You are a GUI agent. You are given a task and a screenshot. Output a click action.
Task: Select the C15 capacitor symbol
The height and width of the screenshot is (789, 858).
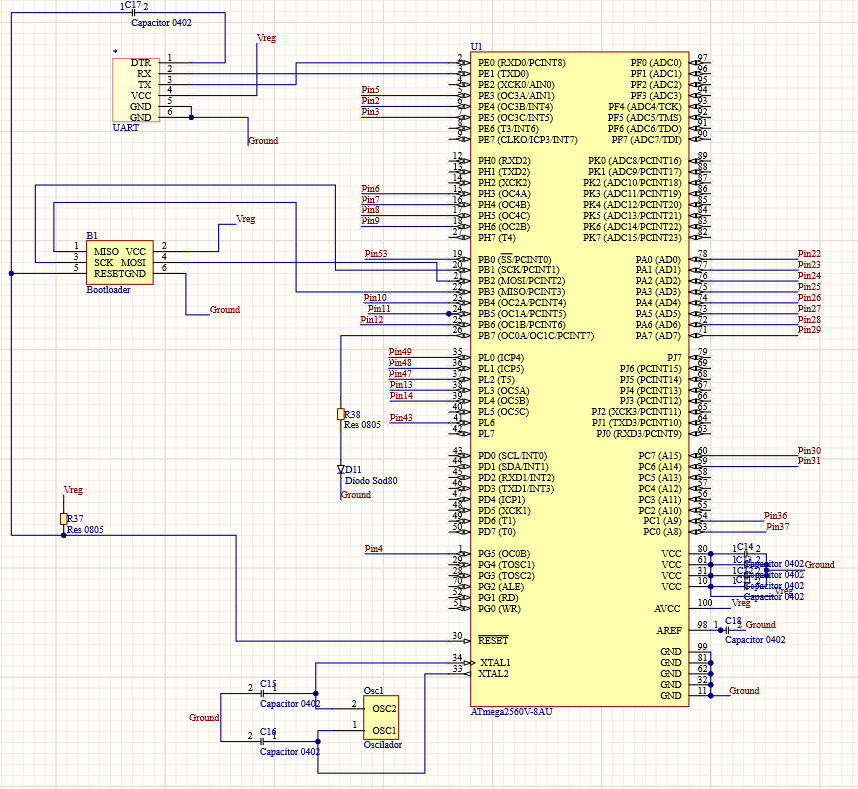pyautogui.click(x=262, y=693)
